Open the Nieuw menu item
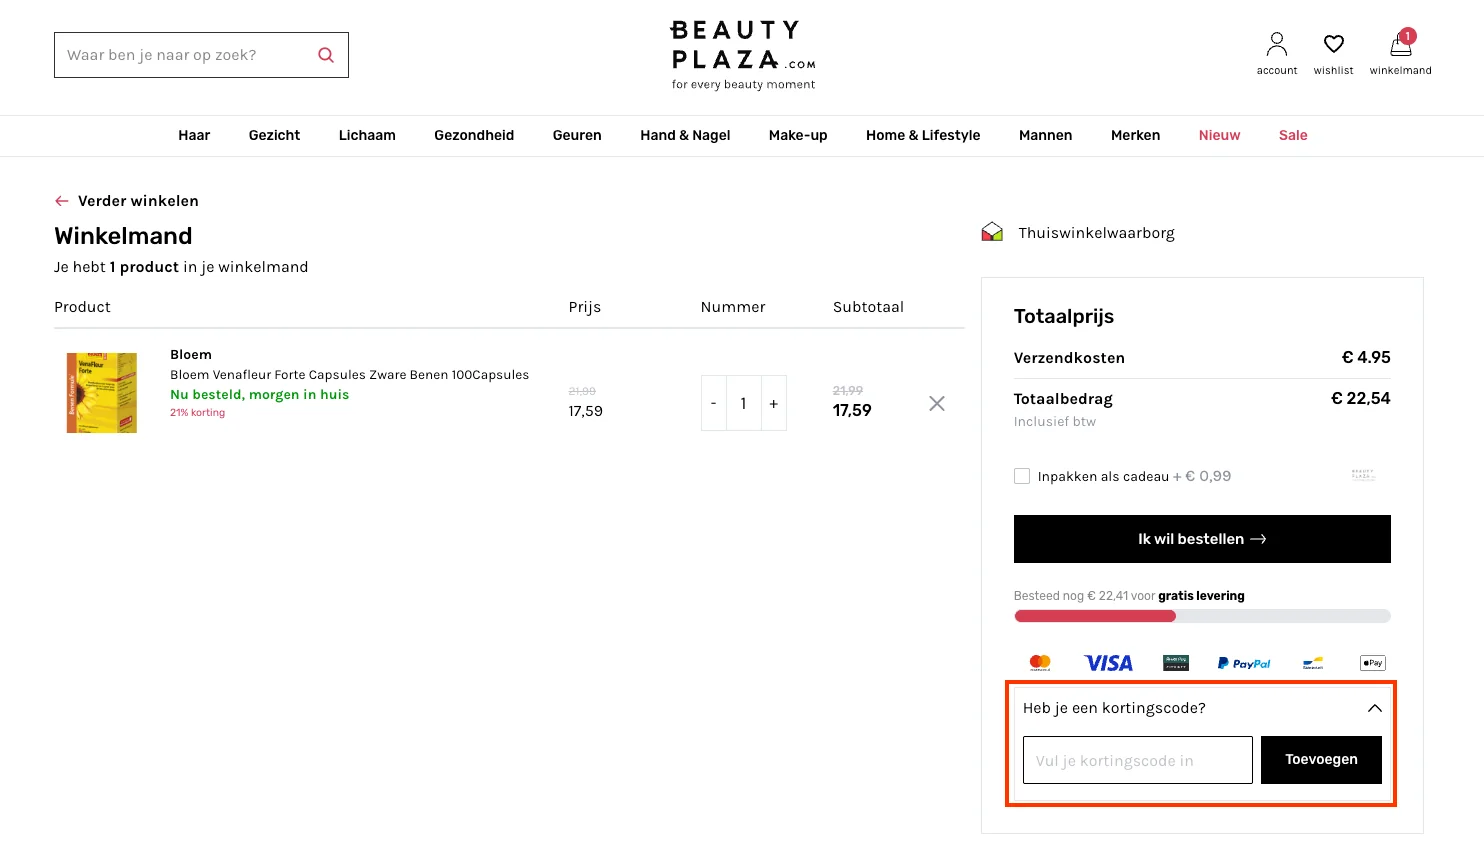Screen dimensions: 1484x843 [1219, 135]
